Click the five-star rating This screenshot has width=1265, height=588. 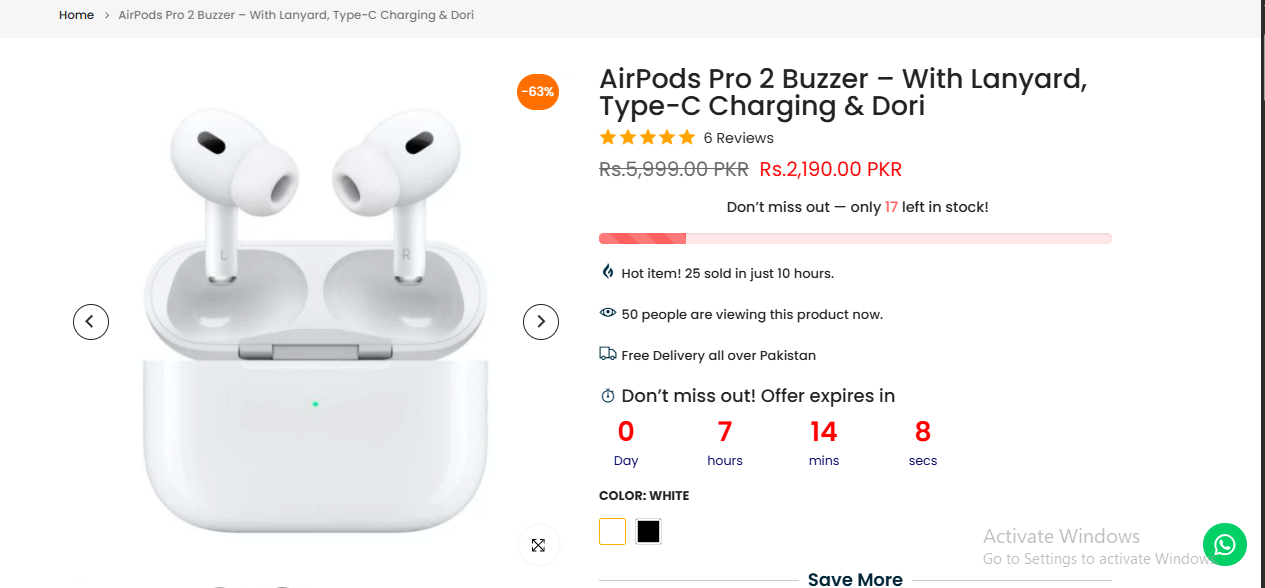pyautogui.click(x=647, y=138)
